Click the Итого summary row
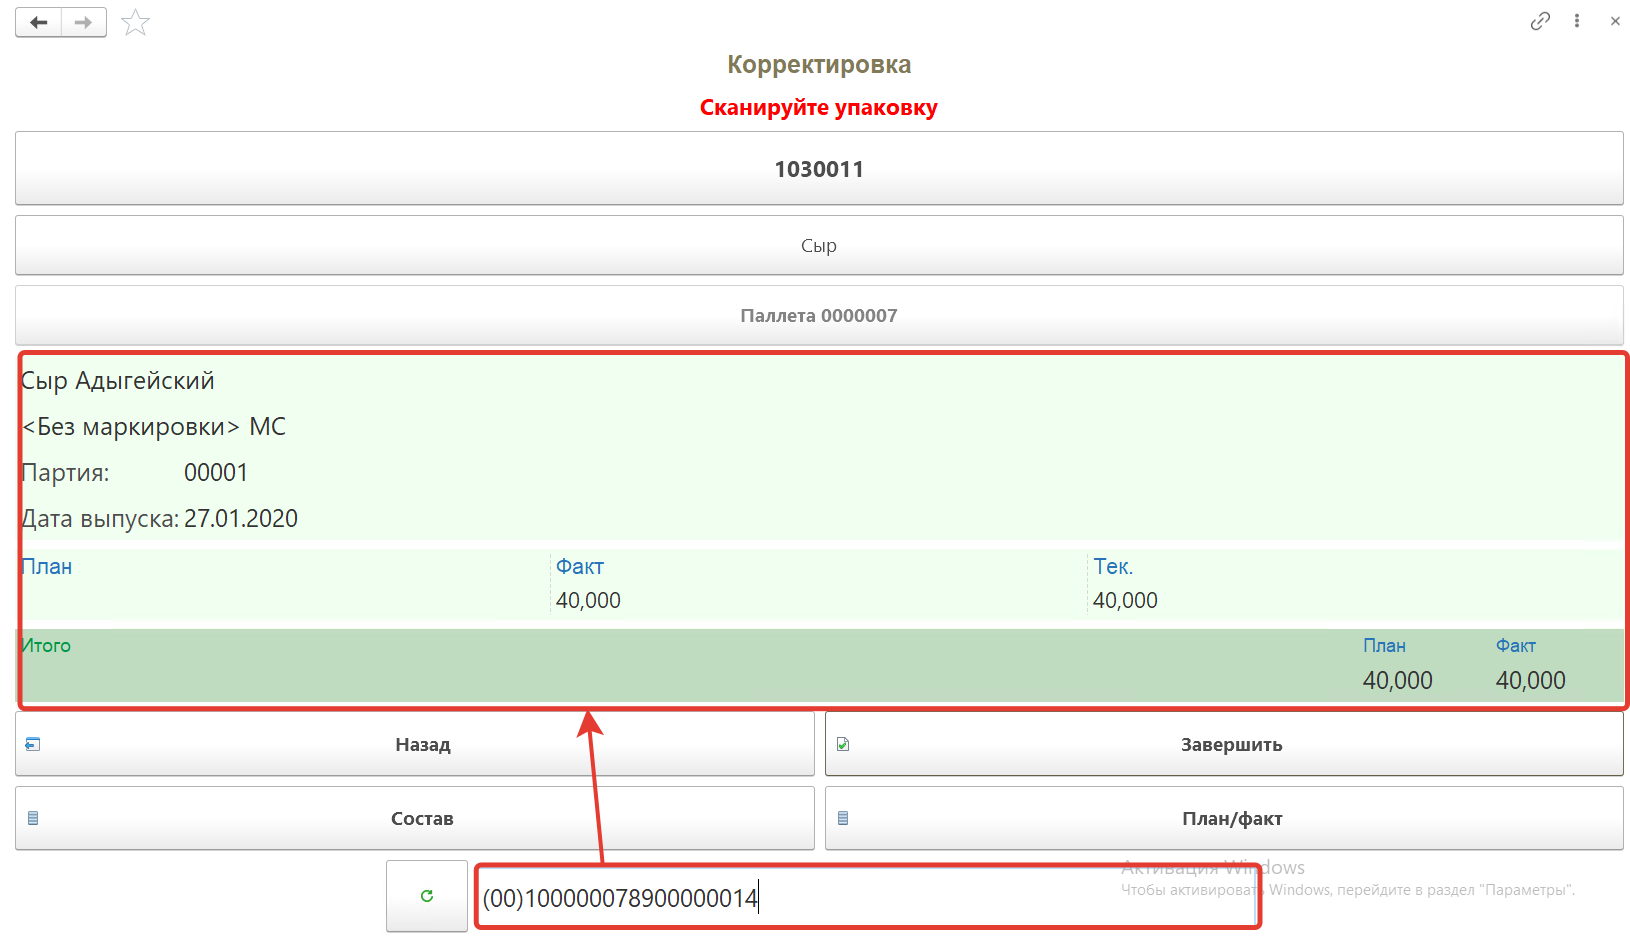The image size is (1630, 940). (x=600, y=665)
